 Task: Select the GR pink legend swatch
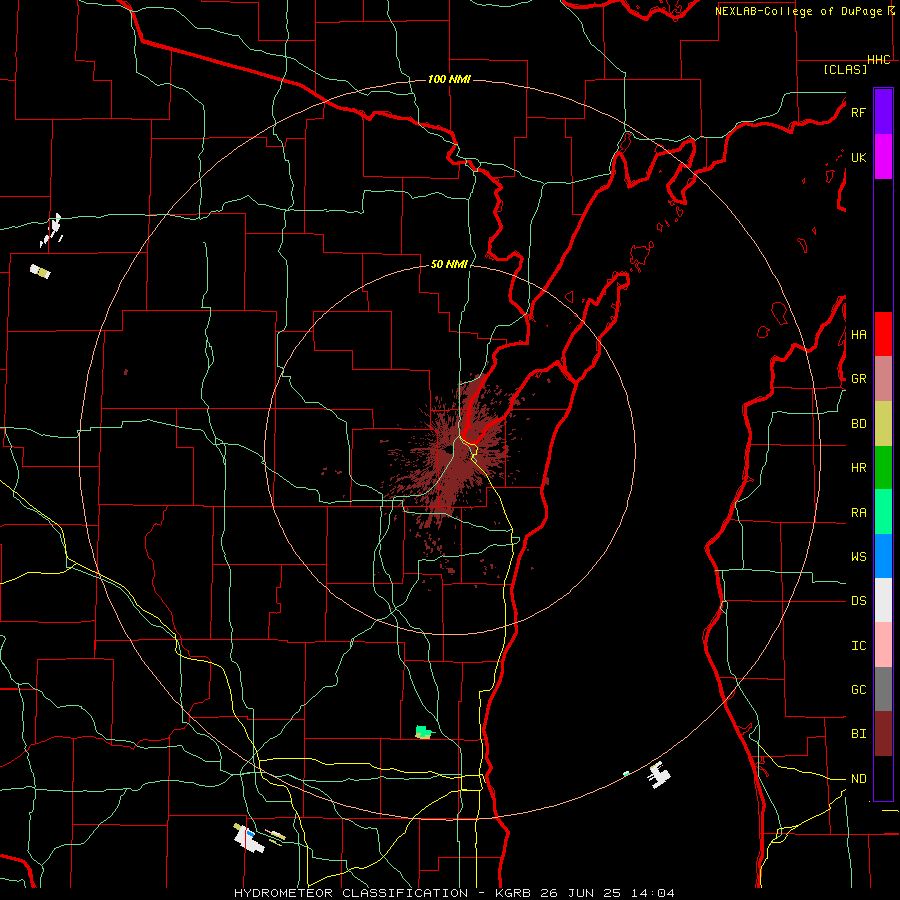point(883,379)
